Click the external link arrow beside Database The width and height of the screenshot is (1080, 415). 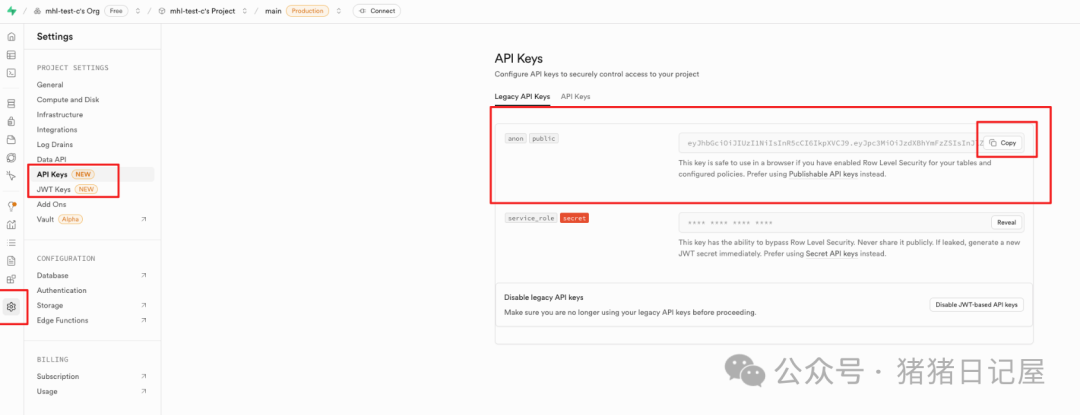(144, 275)
